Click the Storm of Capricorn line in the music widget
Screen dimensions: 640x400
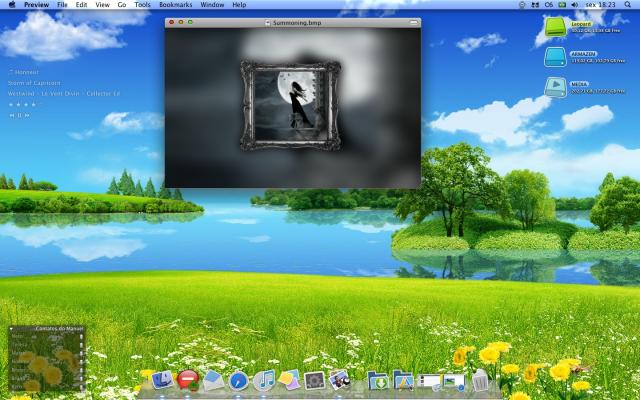[x=34, y=83]
